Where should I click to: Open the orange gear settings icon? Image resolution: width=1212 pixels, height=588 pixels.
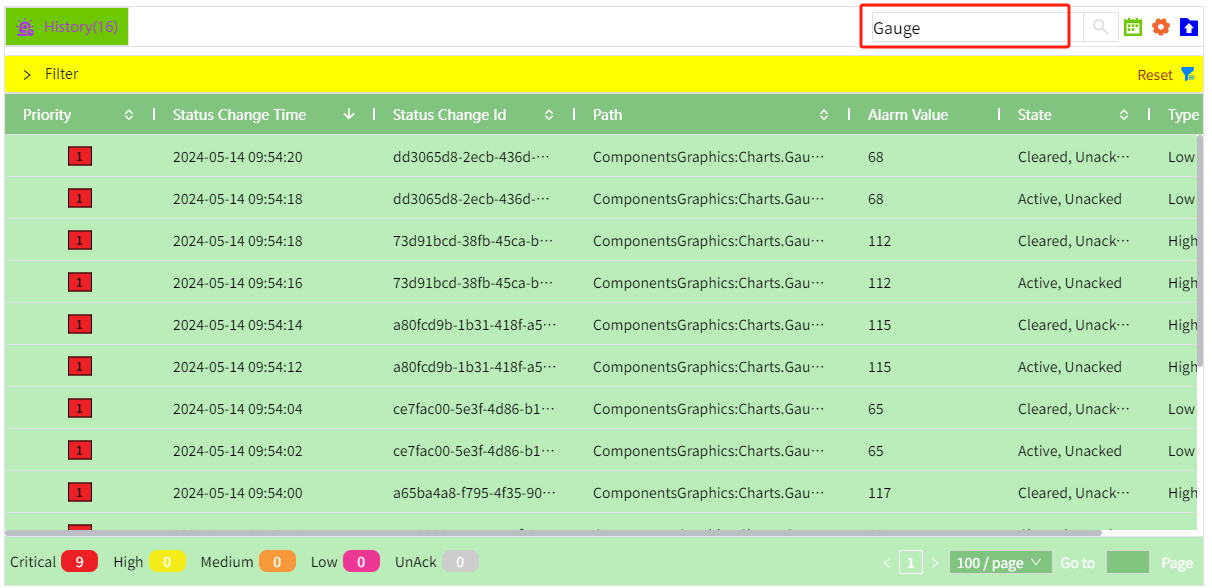tap(1161, 28)
